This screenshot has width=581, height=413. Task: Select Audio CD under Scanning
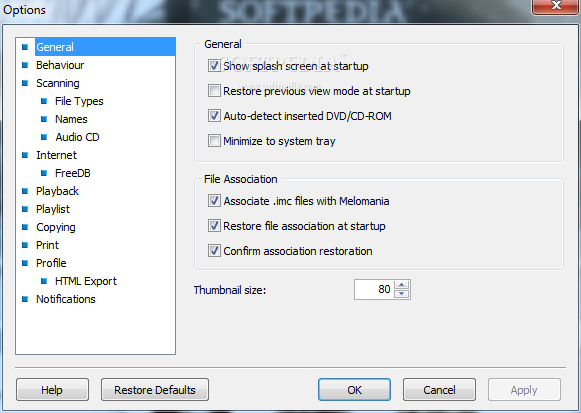[77, 137]
